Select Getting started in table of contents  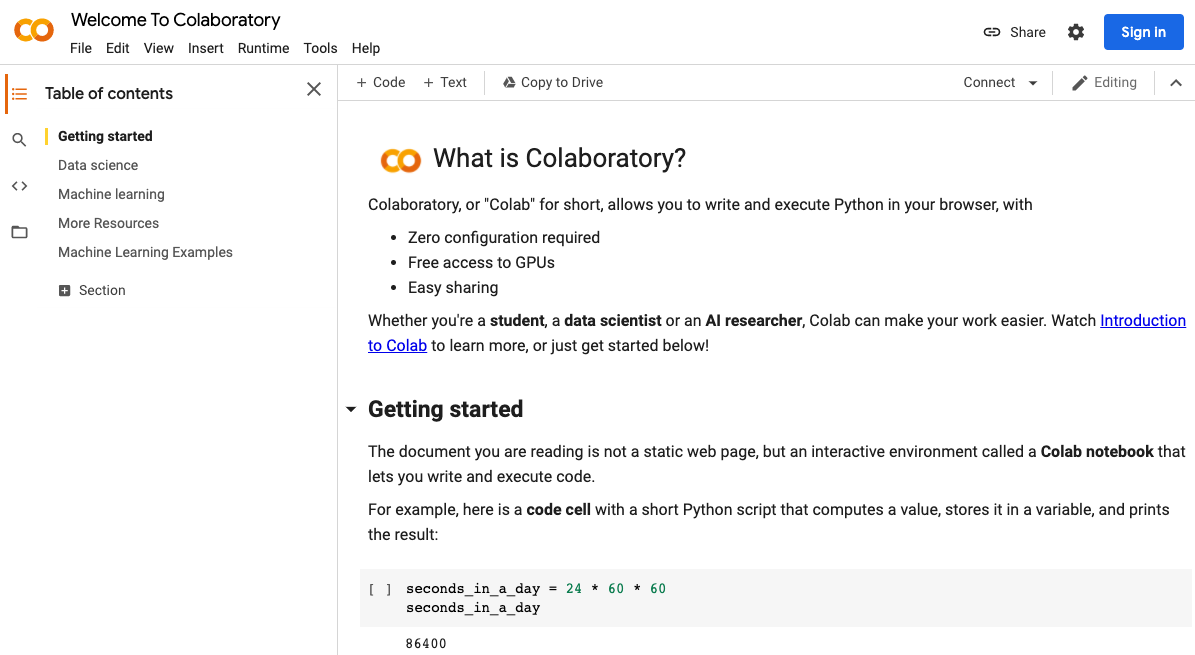[105, 136]
